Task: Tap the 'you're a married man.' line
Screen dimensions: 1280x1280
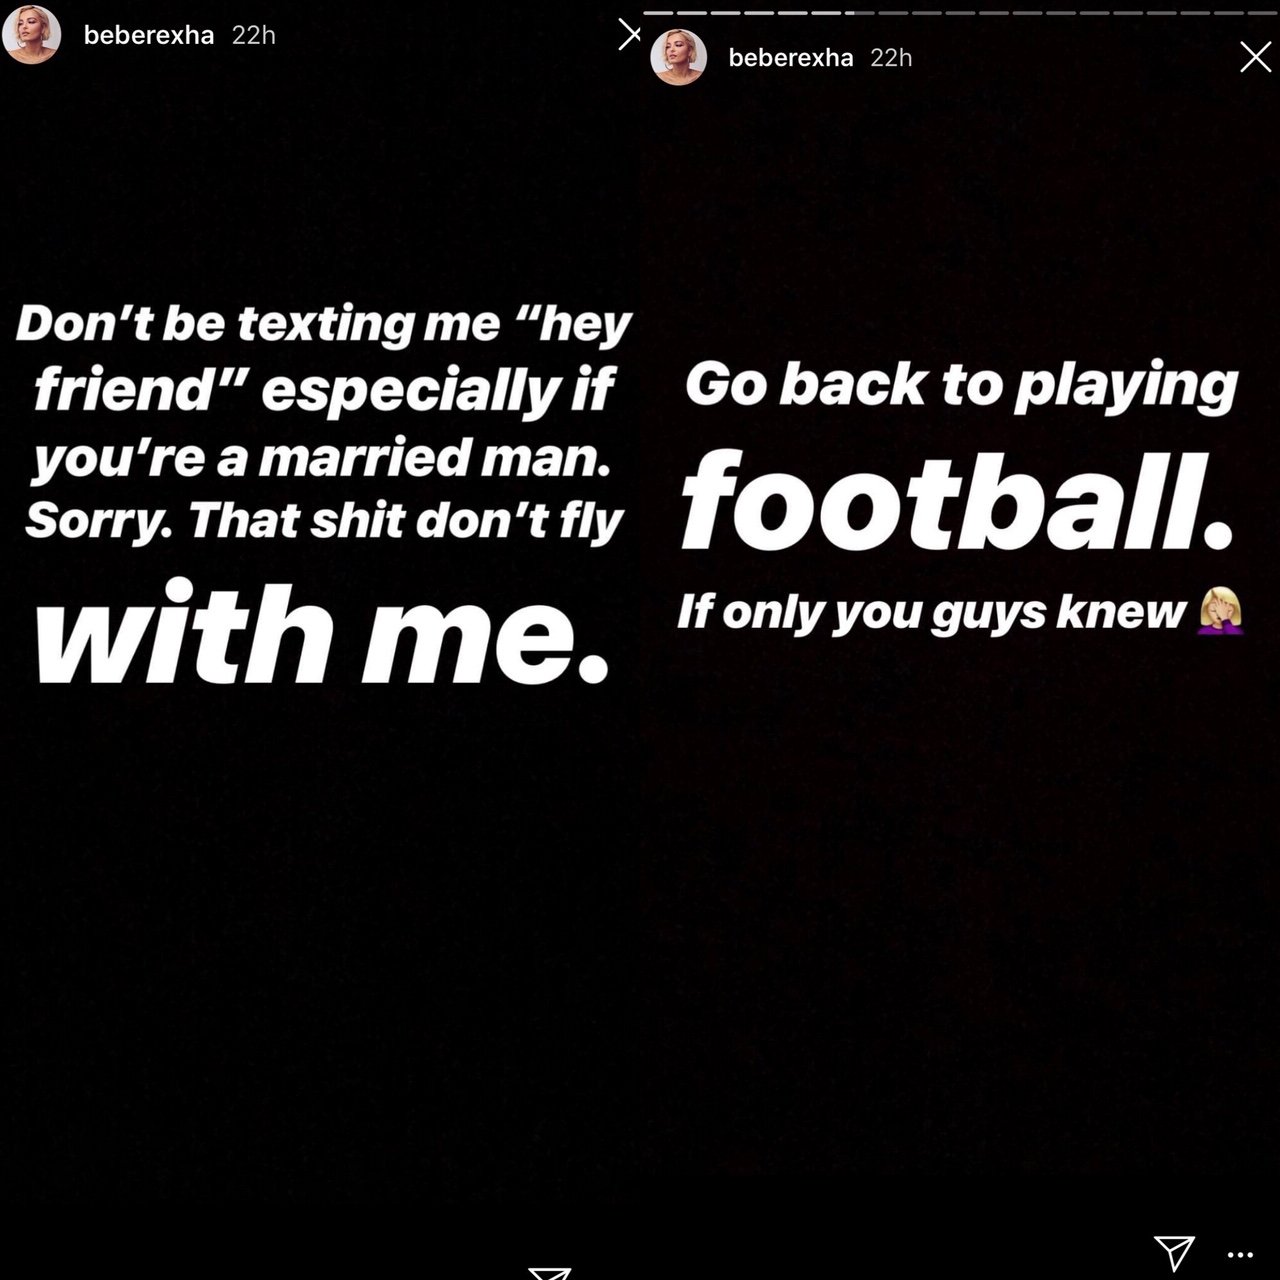Action: pyautogui.click(x=321, y=459)
